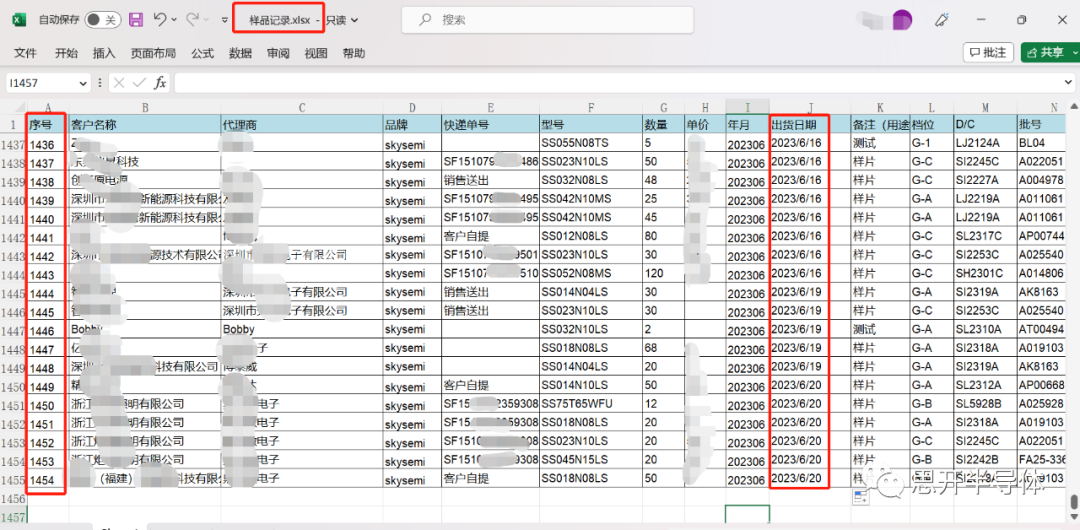
Task: Switch to the 公式 tab
Action: [x=202, y=53]
